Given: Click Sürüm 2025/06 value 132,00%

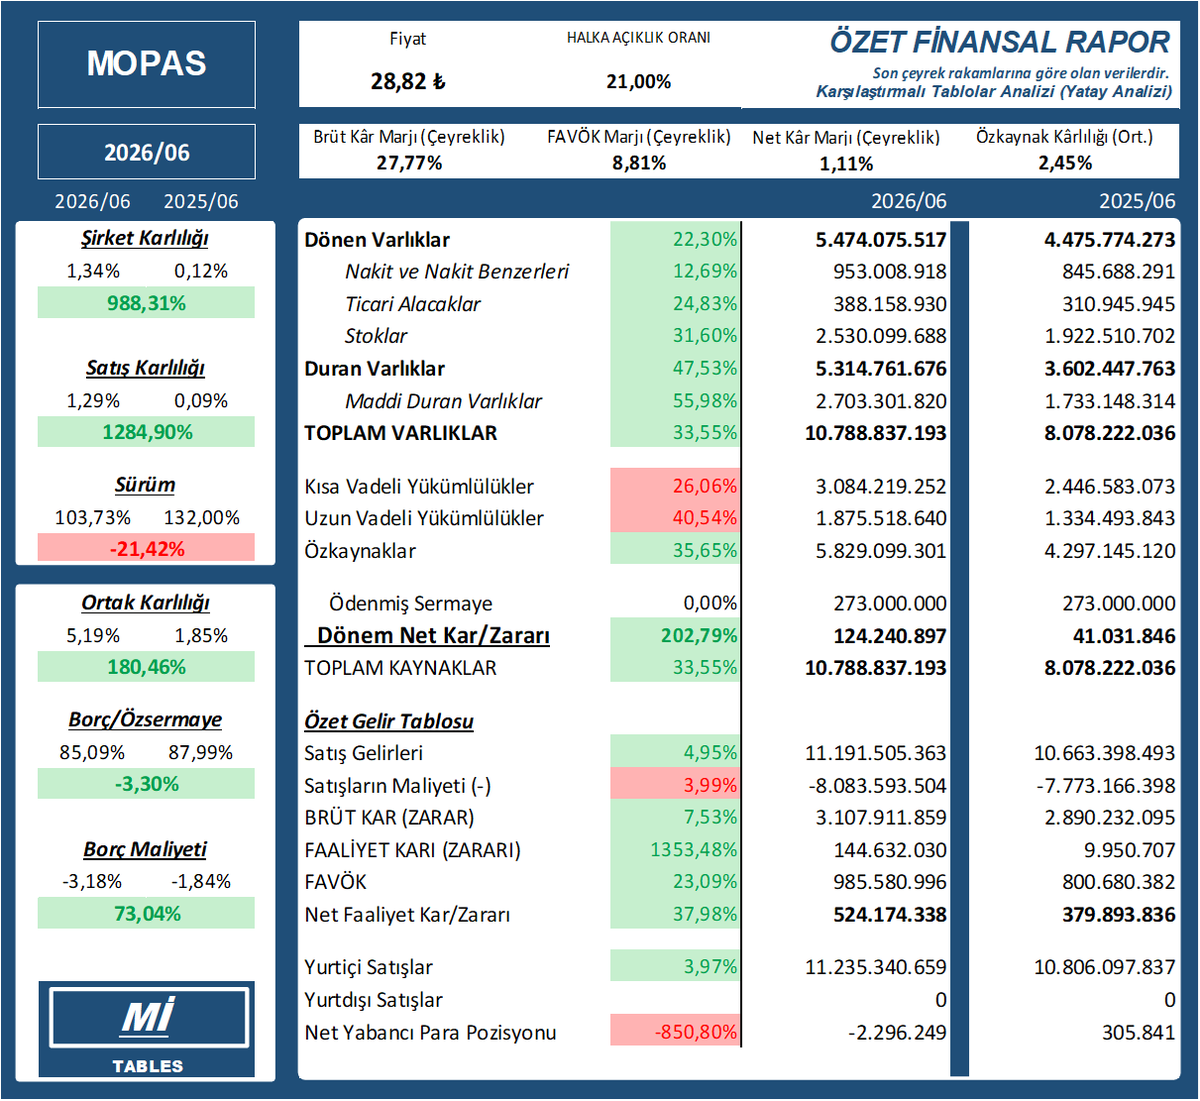Looking at the screenshot, I should [202, 518].
